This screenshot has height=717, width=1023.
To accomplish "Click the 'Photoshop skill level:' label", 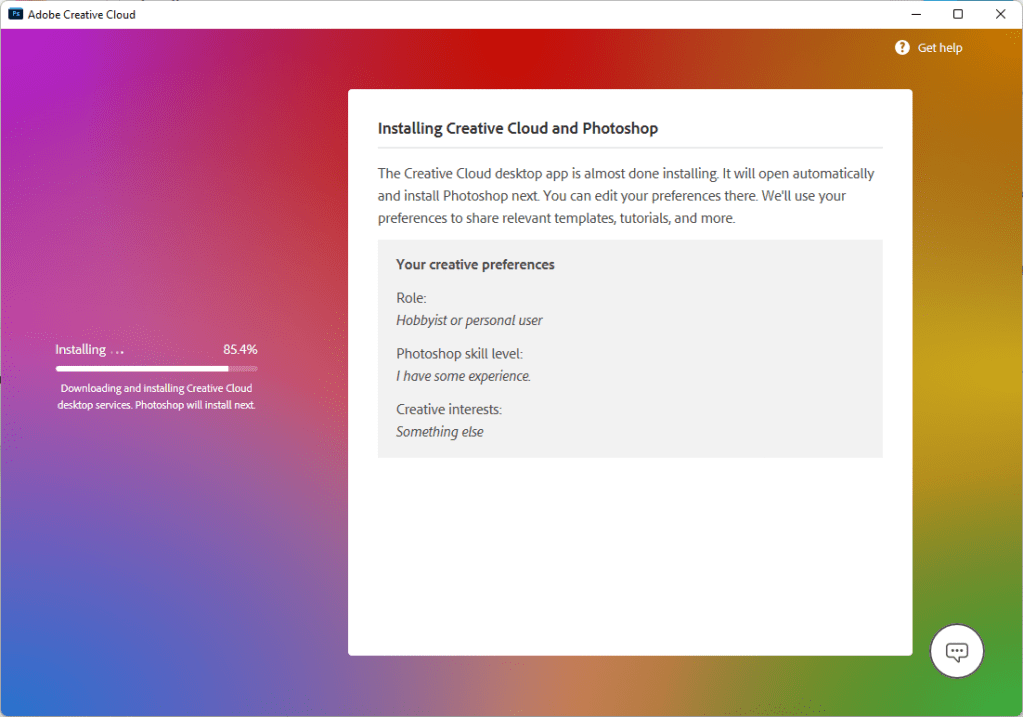I will [459, 354].
